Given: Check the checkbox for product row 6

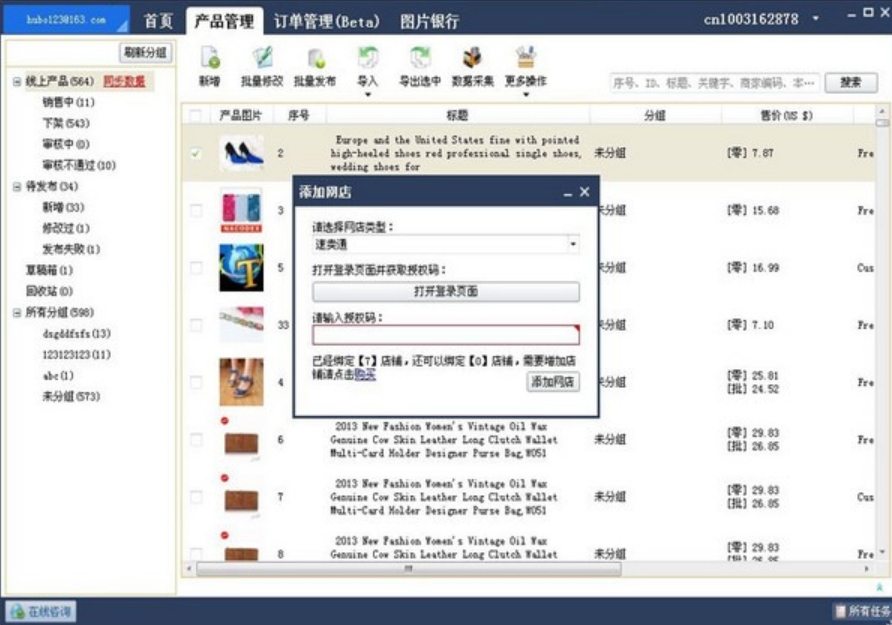Looking at the screenshot, I should [x=196, y=440].
